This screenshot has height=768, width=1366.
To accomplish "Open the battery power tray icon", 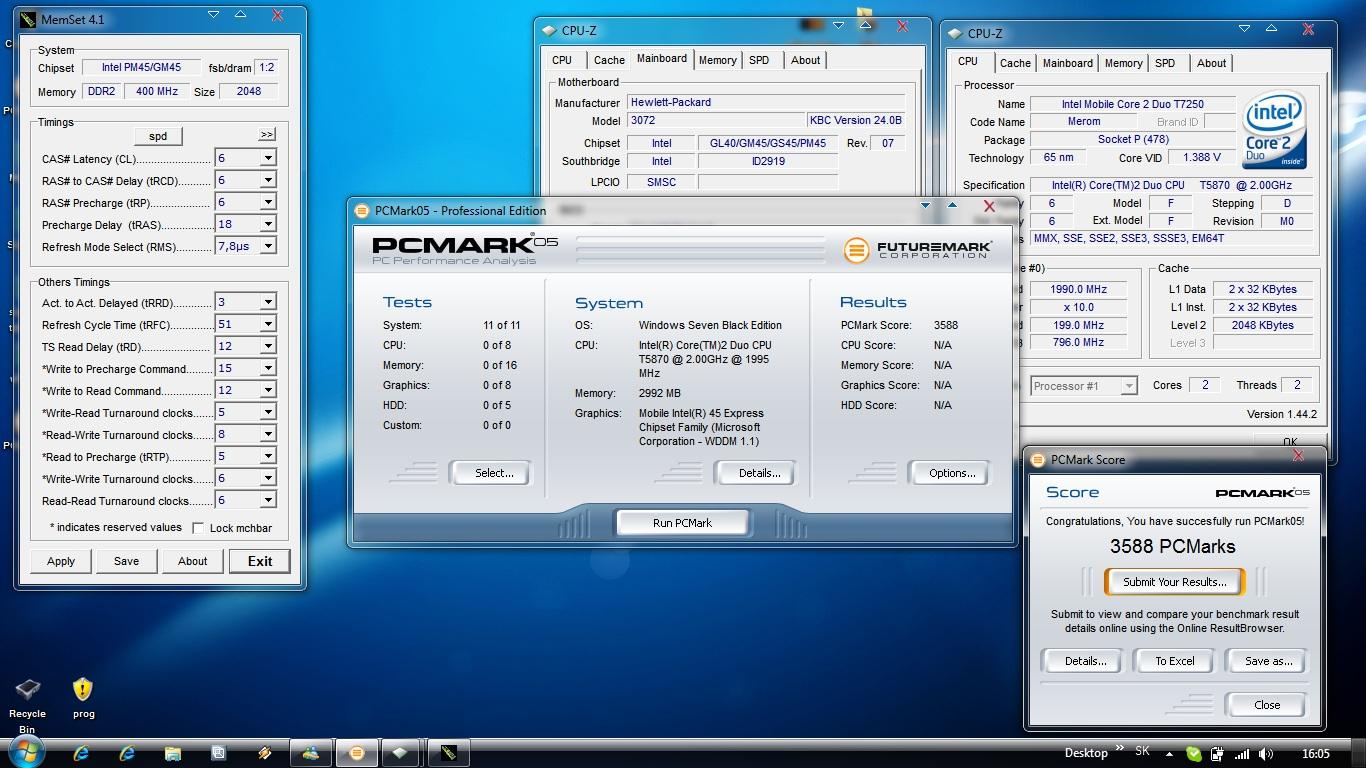I will coord(1217,754).
